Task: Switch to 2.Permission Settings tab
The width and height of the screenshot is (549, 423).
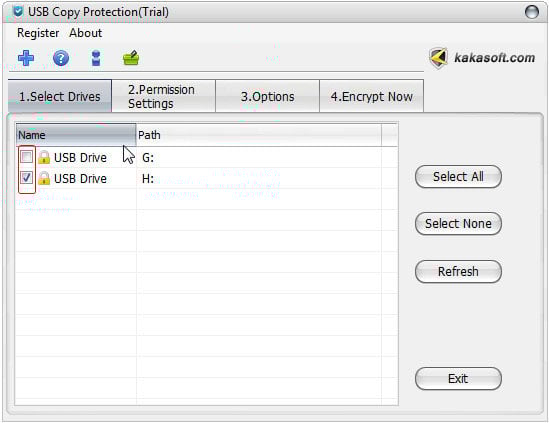Action: click(x=164, y=96)
